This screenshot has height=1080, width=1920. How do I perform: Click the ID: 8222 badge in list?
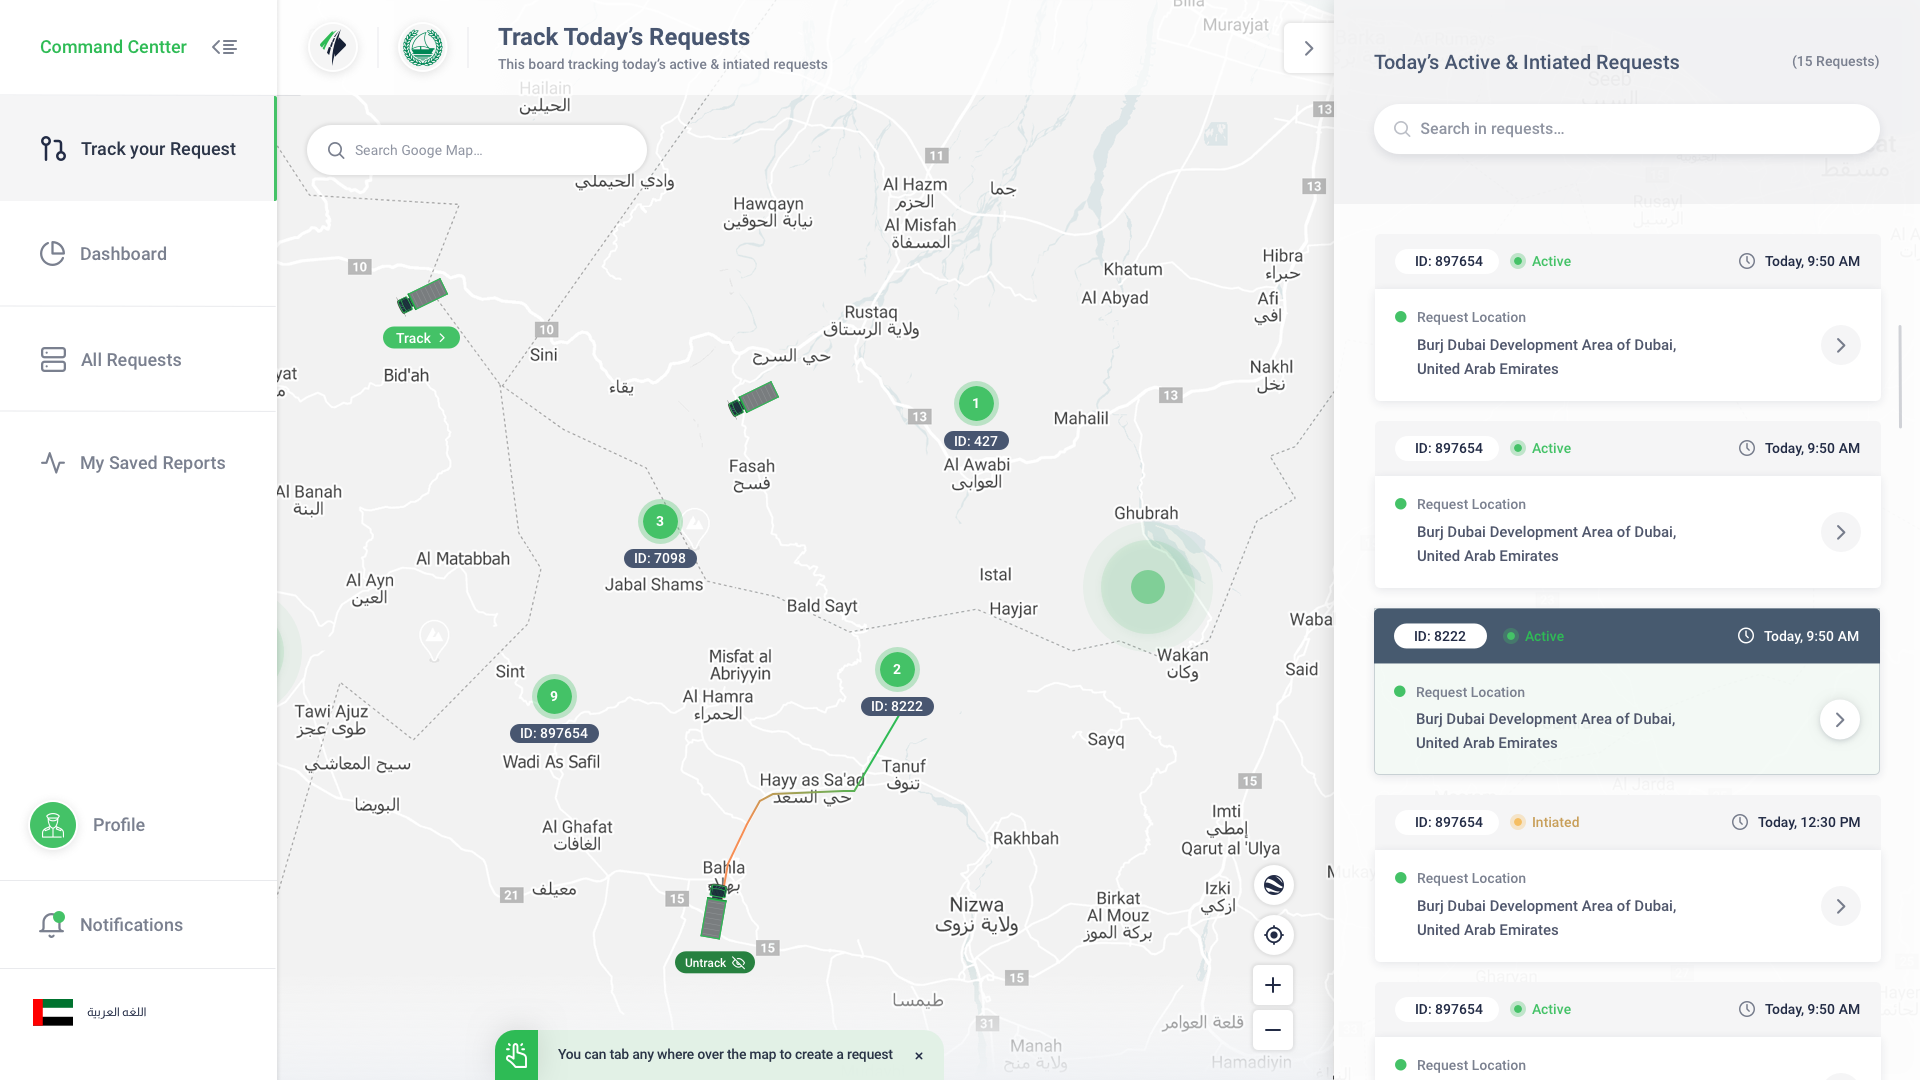pyautogui.click(x=1440, y=636)
